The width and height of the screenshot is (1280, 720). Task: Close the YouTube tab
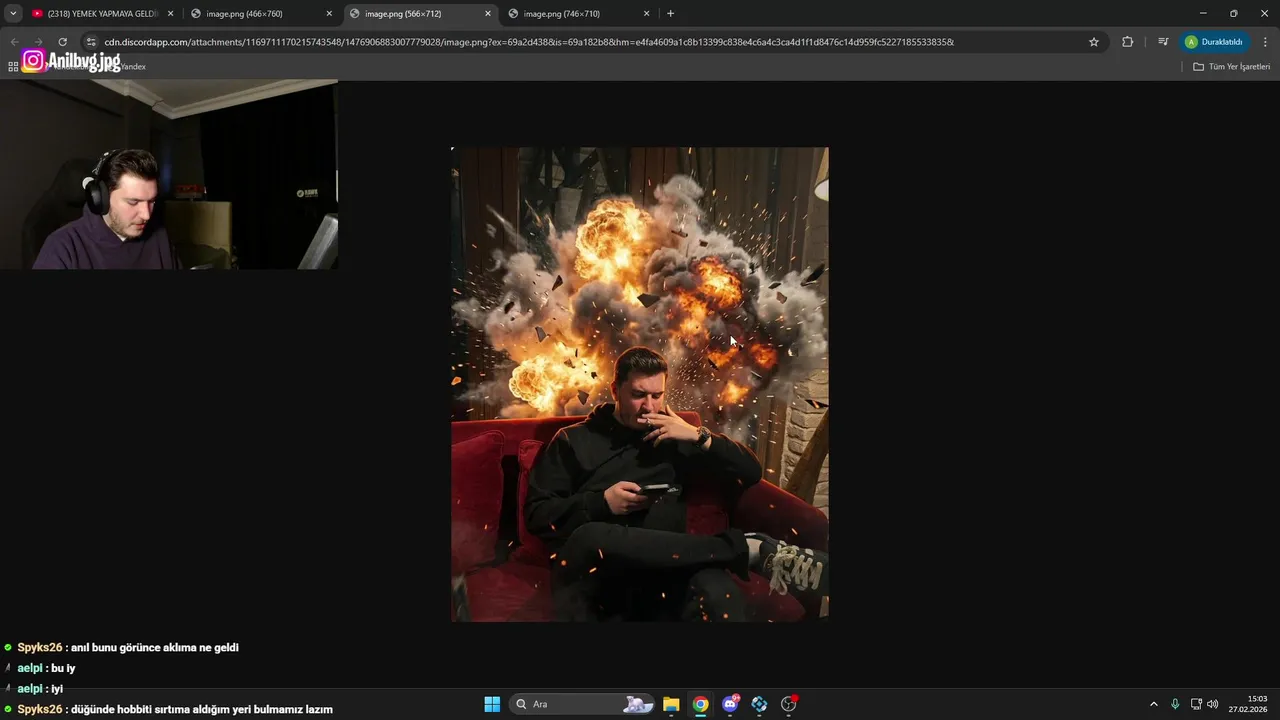point(171,14)
